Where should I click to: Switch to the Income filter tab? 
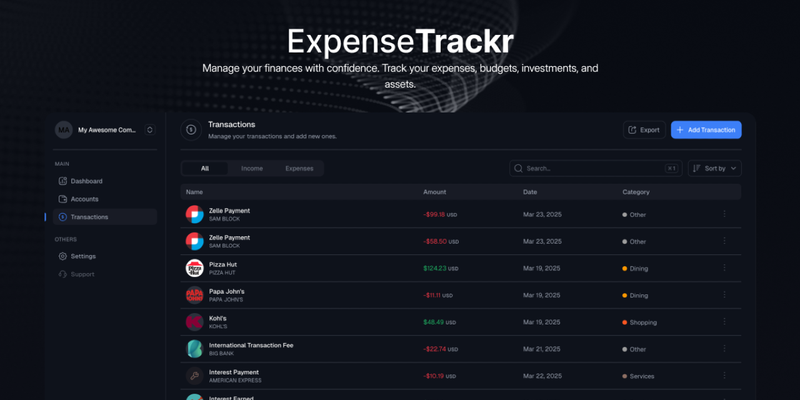coord(252,168)
